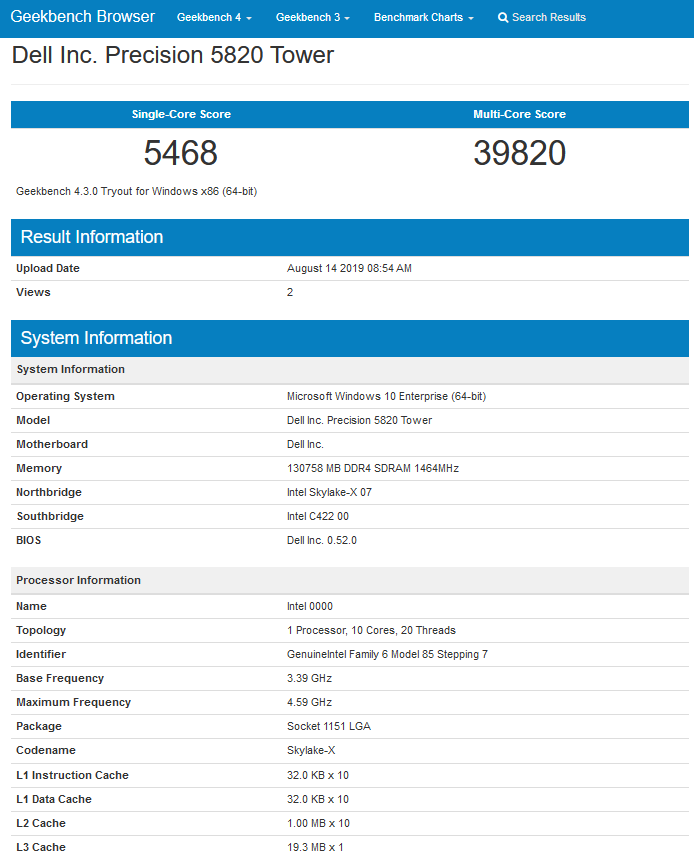Click the L3 Cache label
This screenshot has width=694, height=865.
[x=41, y=847]
